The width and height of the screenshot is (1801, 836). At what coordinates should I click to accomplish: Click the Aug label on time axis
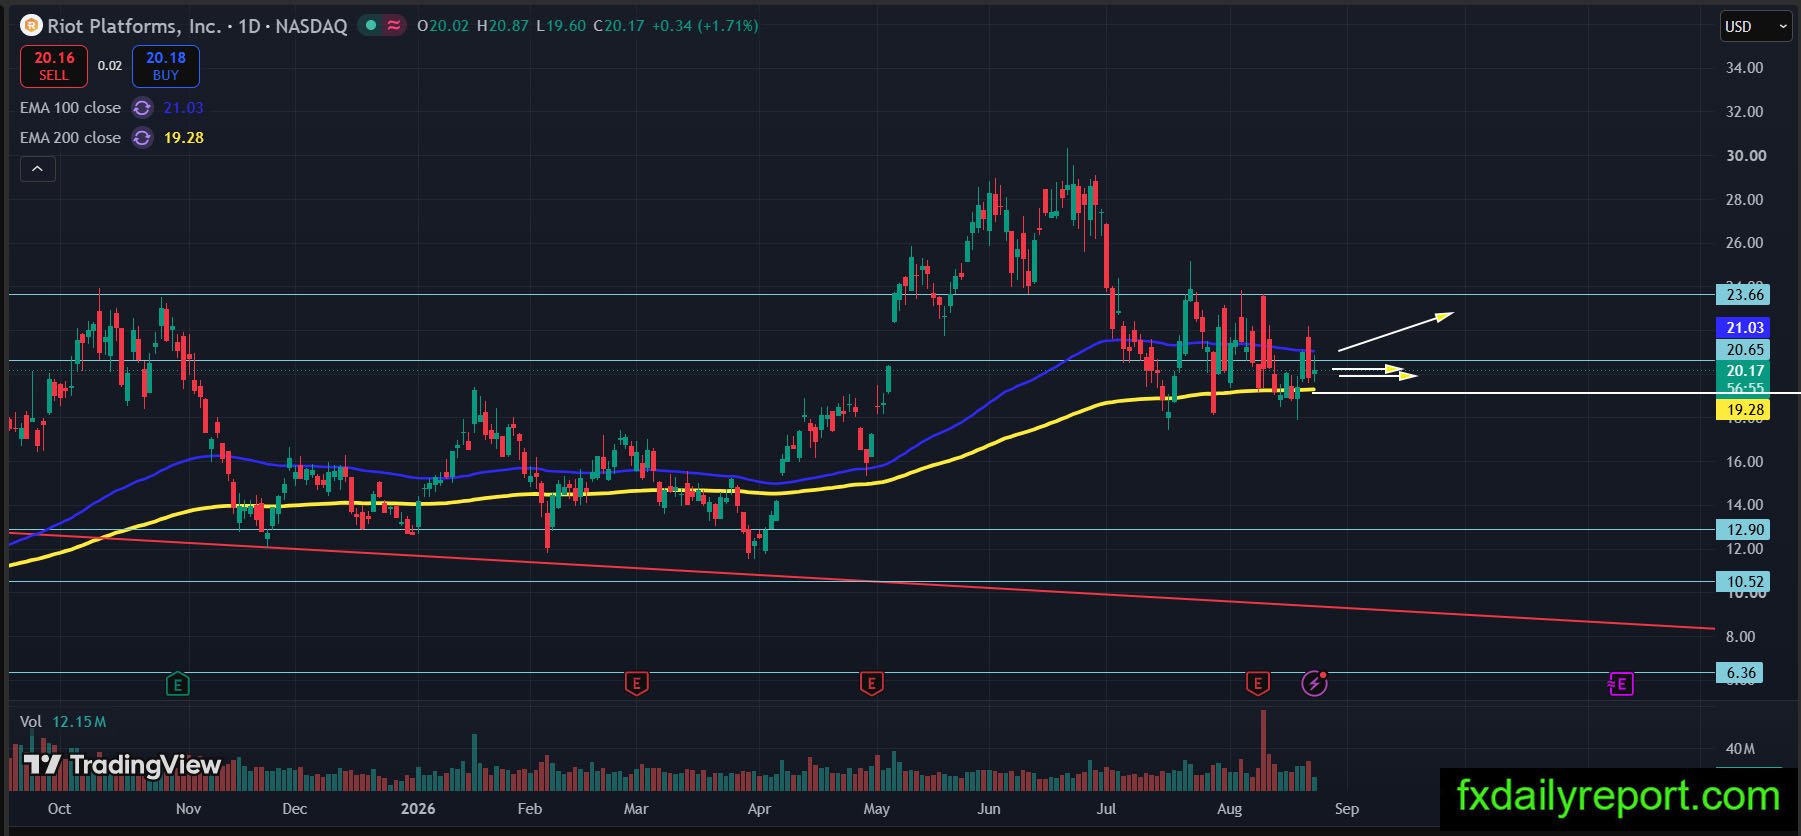pos(1229,809)
